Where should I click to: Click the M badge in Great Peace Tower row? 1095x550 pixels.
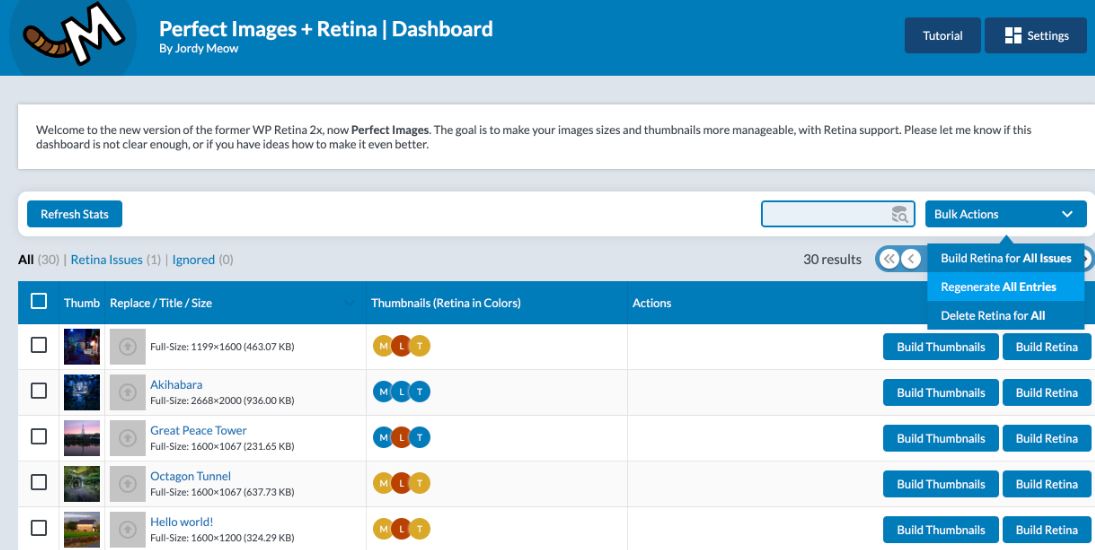[383, 438]
